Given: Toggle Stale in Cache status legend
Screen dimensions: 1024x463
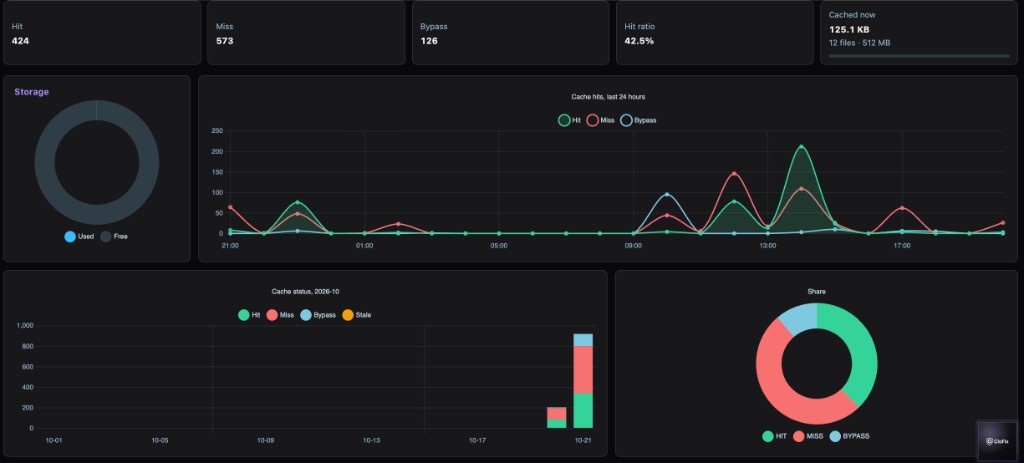Looking at the screenshot, I should pos(357,315).
